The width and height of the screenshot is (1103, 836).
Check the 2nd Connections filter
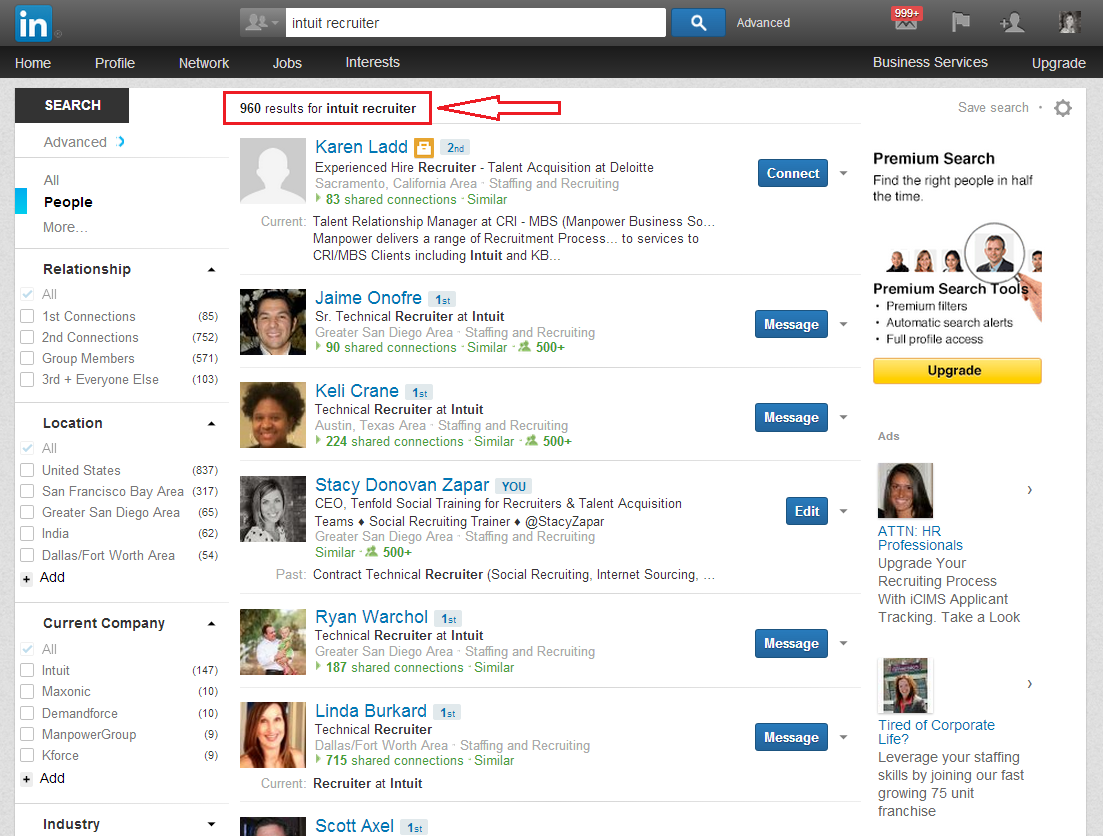27,337
